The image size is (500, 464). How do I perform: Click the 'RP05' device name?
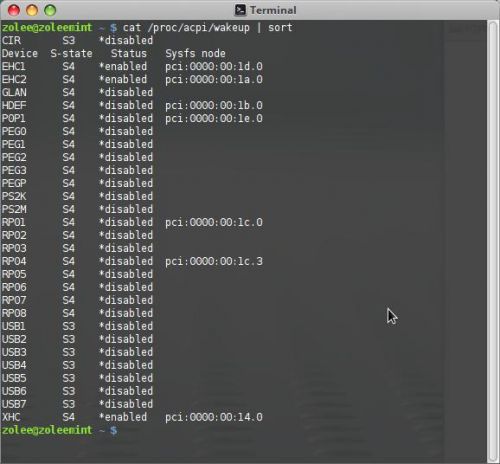(x=14, y=274)
